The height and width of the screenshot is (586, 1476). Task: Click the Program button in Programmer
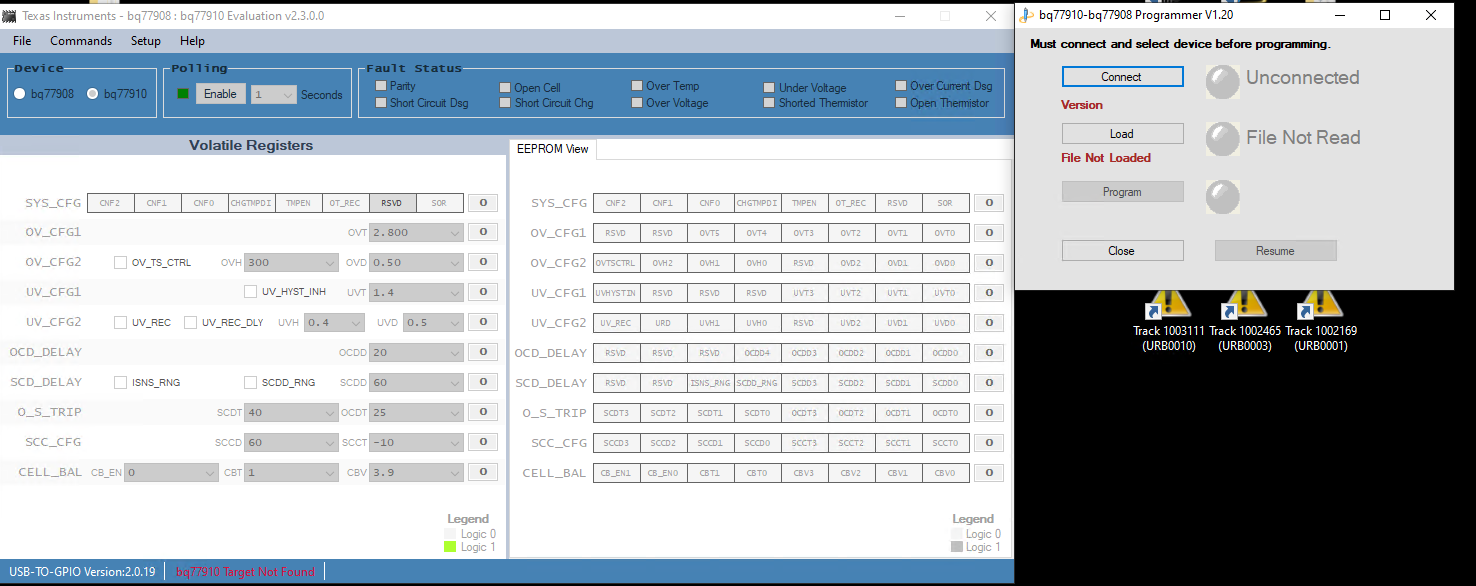(x=1122, y=192)
